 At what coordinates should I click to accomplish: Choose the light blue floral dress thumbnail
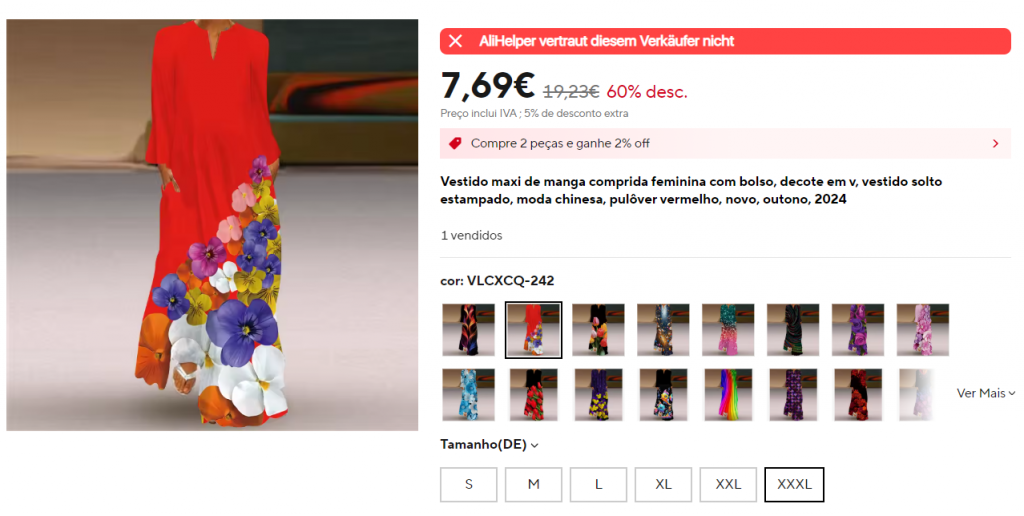tap(468, 395)
